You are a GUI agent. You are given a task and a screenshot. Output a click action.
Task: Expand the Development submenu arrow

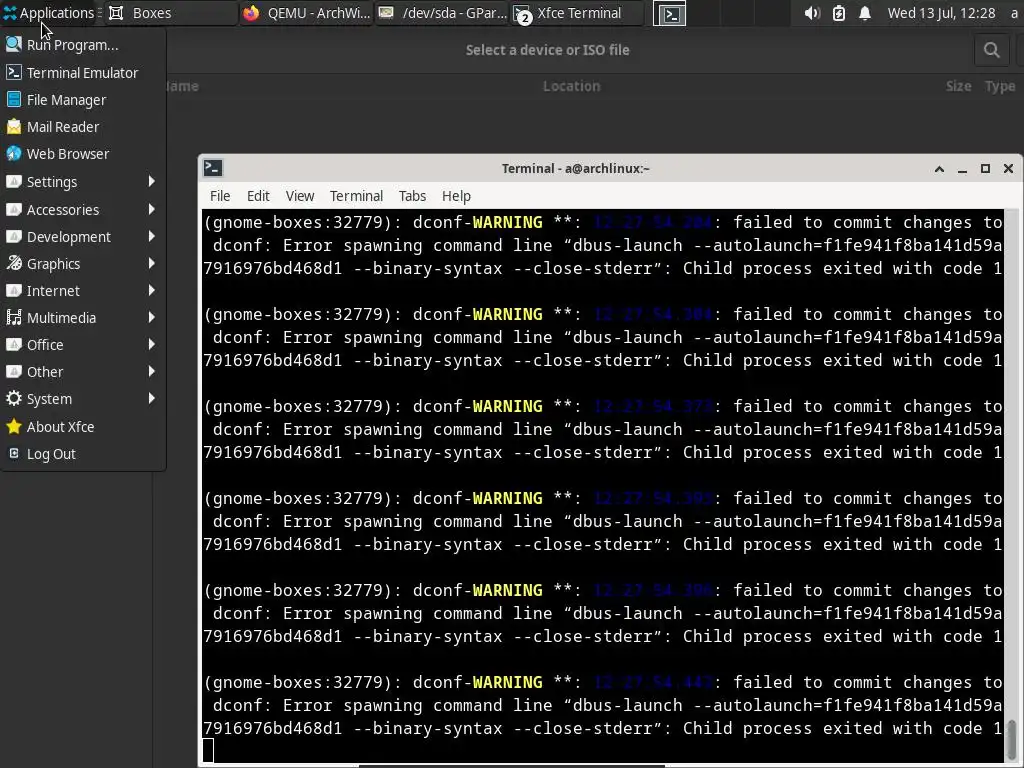coord(152,236)
